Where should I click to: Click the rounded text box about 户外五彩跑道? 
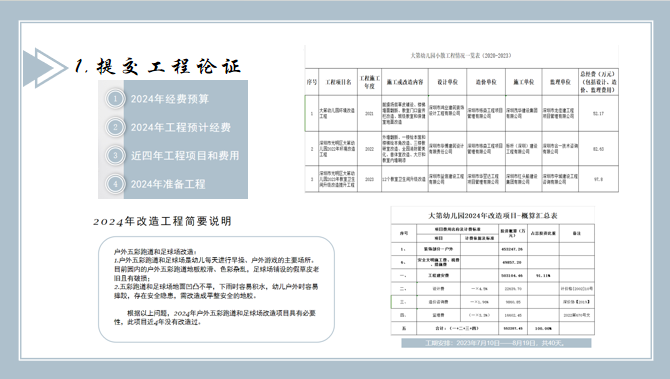(216, 289)
